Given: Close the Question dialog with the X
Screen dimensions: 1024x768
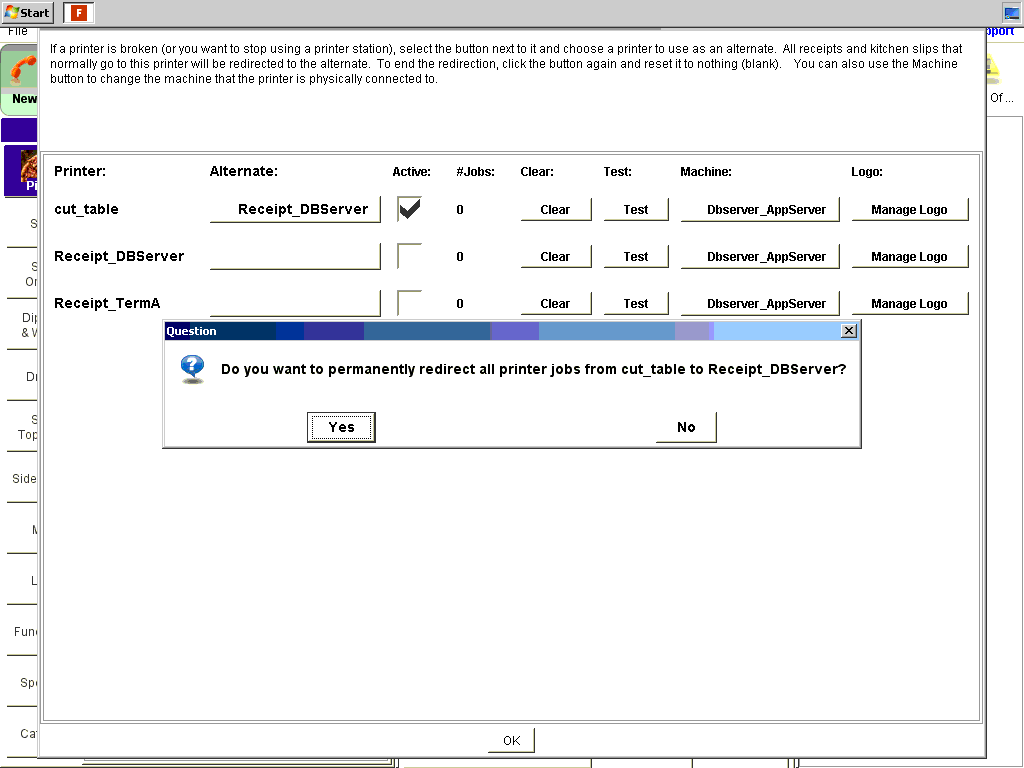Looking at the screenshot, I should [x=849, y=330].
